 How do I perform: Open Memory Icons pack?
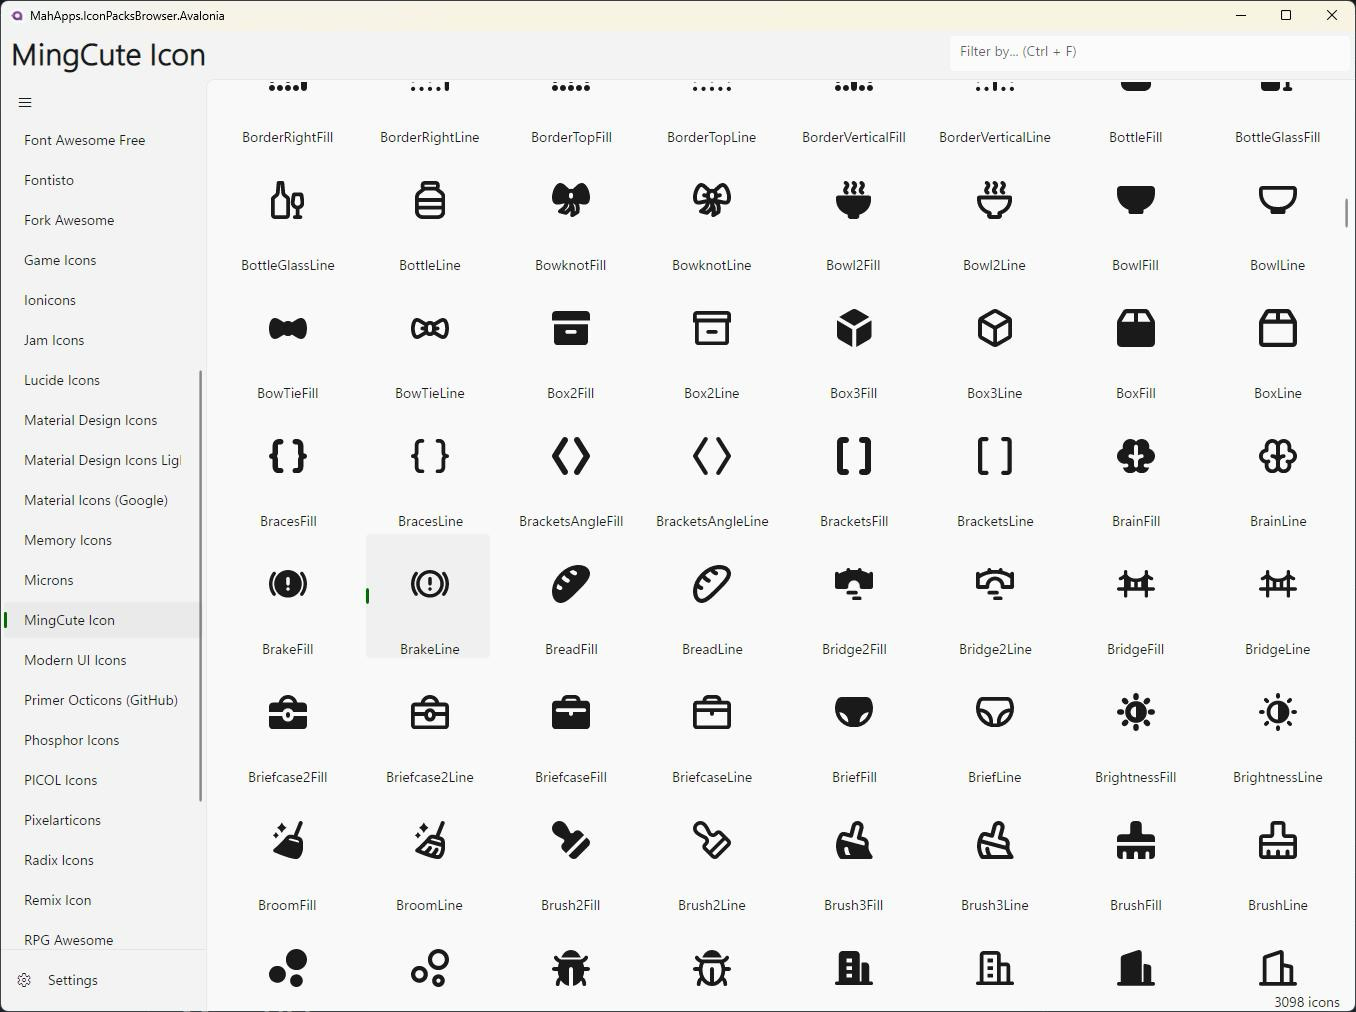coord(103,540)
